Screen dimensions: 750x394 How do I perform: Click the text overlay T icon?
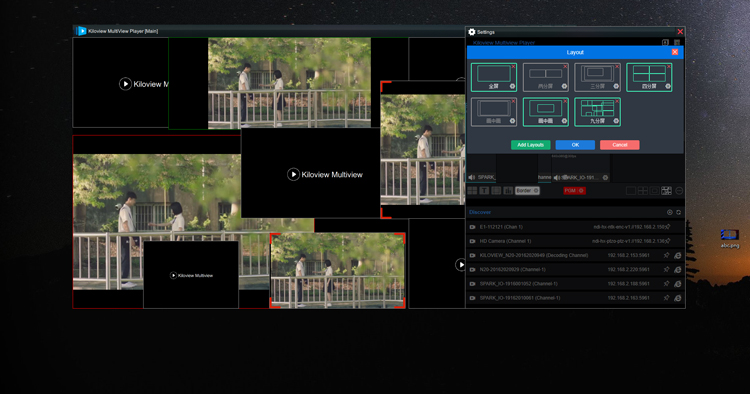click(484, 191)
